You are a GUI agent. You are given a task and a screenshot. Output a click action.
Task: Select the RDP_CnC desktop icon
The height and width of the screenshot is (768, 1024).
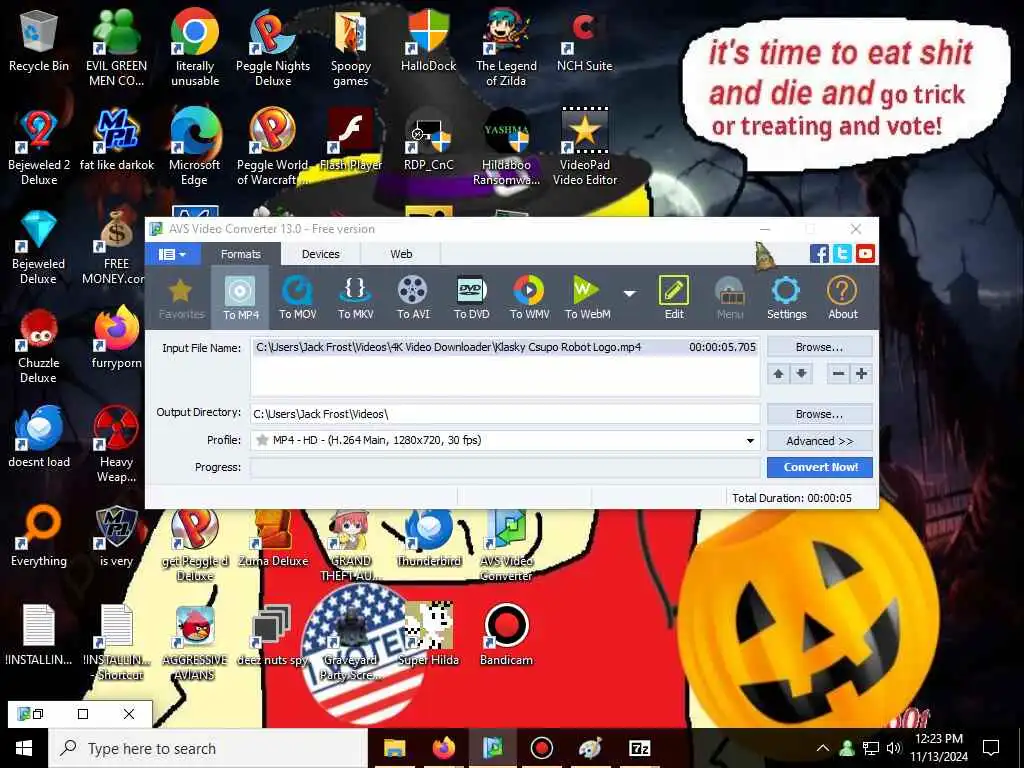click(x=428, y=140)
